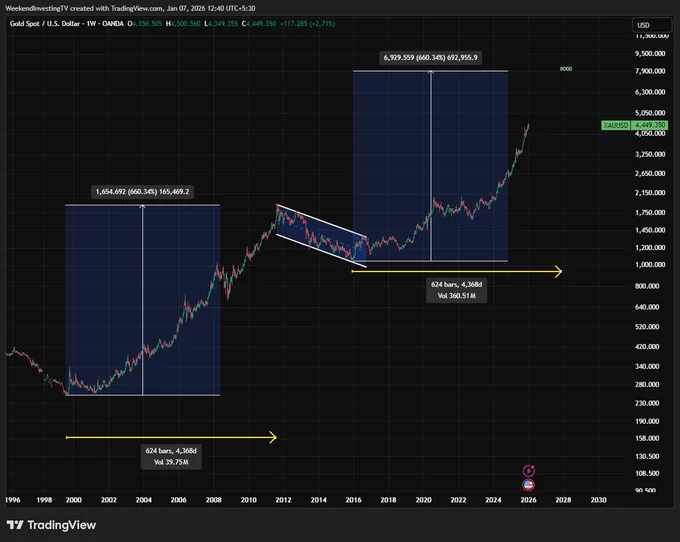
Task: Click the 2000 label on time axis
Action: tap(74, 500)
